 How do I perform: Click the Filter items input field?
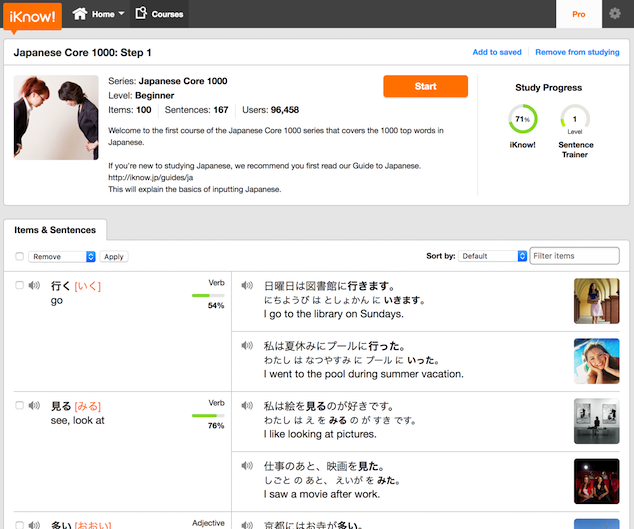click(x=574, y=256)
